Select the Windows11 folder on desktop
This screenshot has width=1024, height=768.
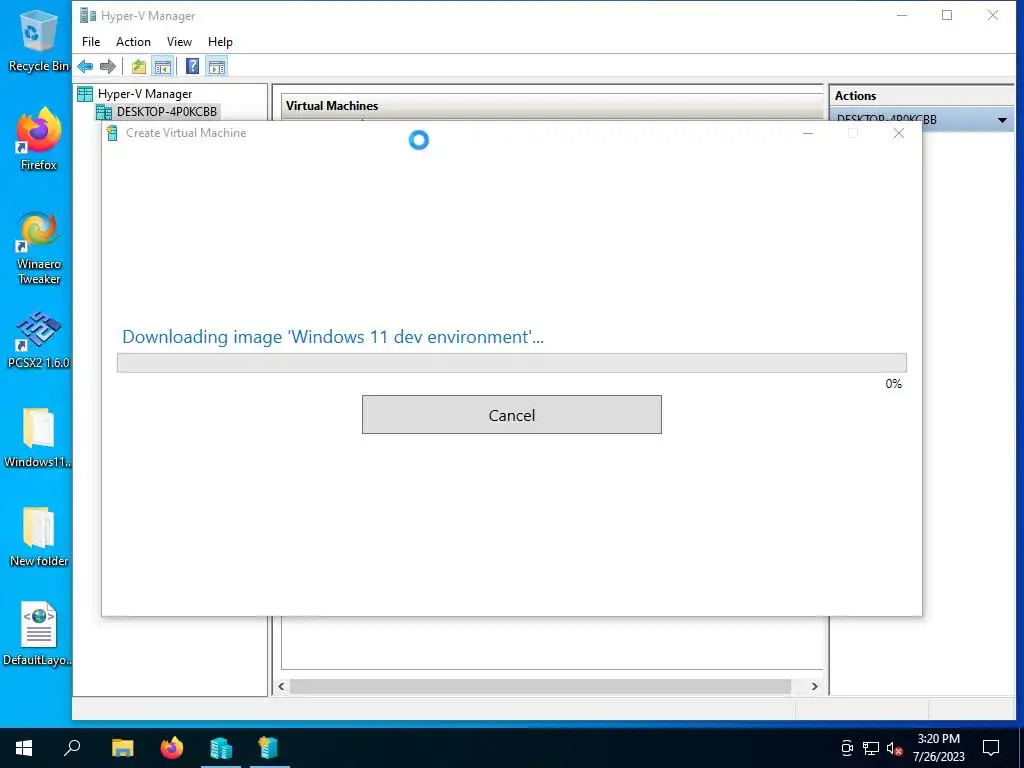38,438
